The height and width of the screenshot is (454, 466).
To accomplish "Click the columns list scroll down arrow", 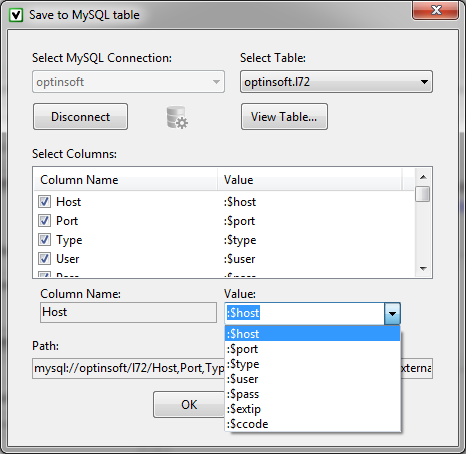I will pos(423,269).
